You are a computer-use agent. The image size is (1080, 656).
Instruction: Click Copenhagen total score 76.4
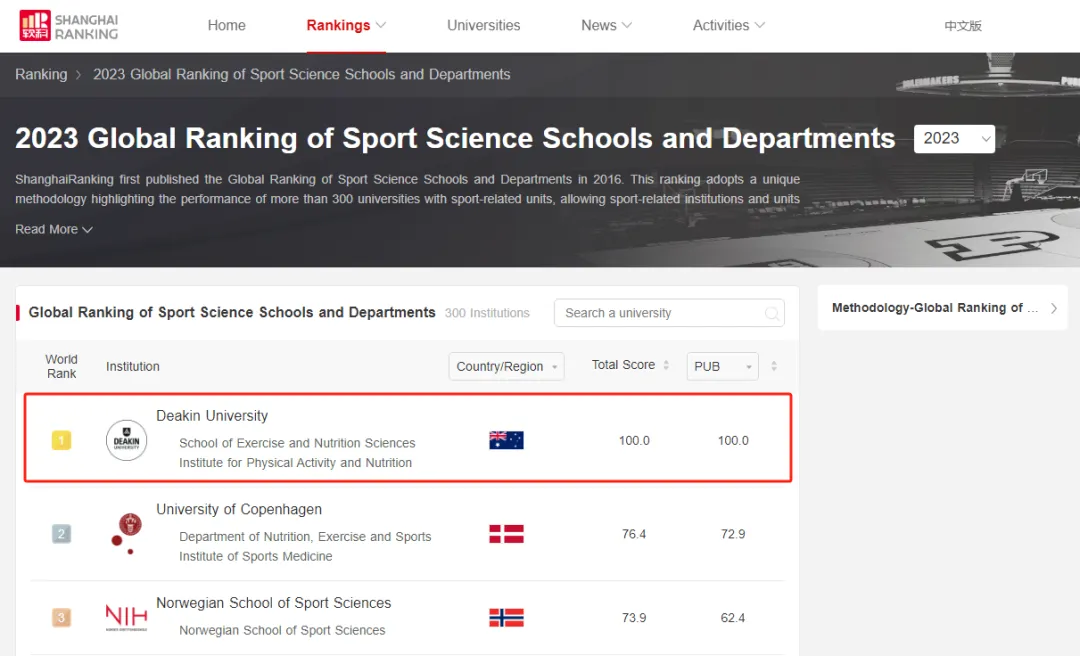coord(634,534)
